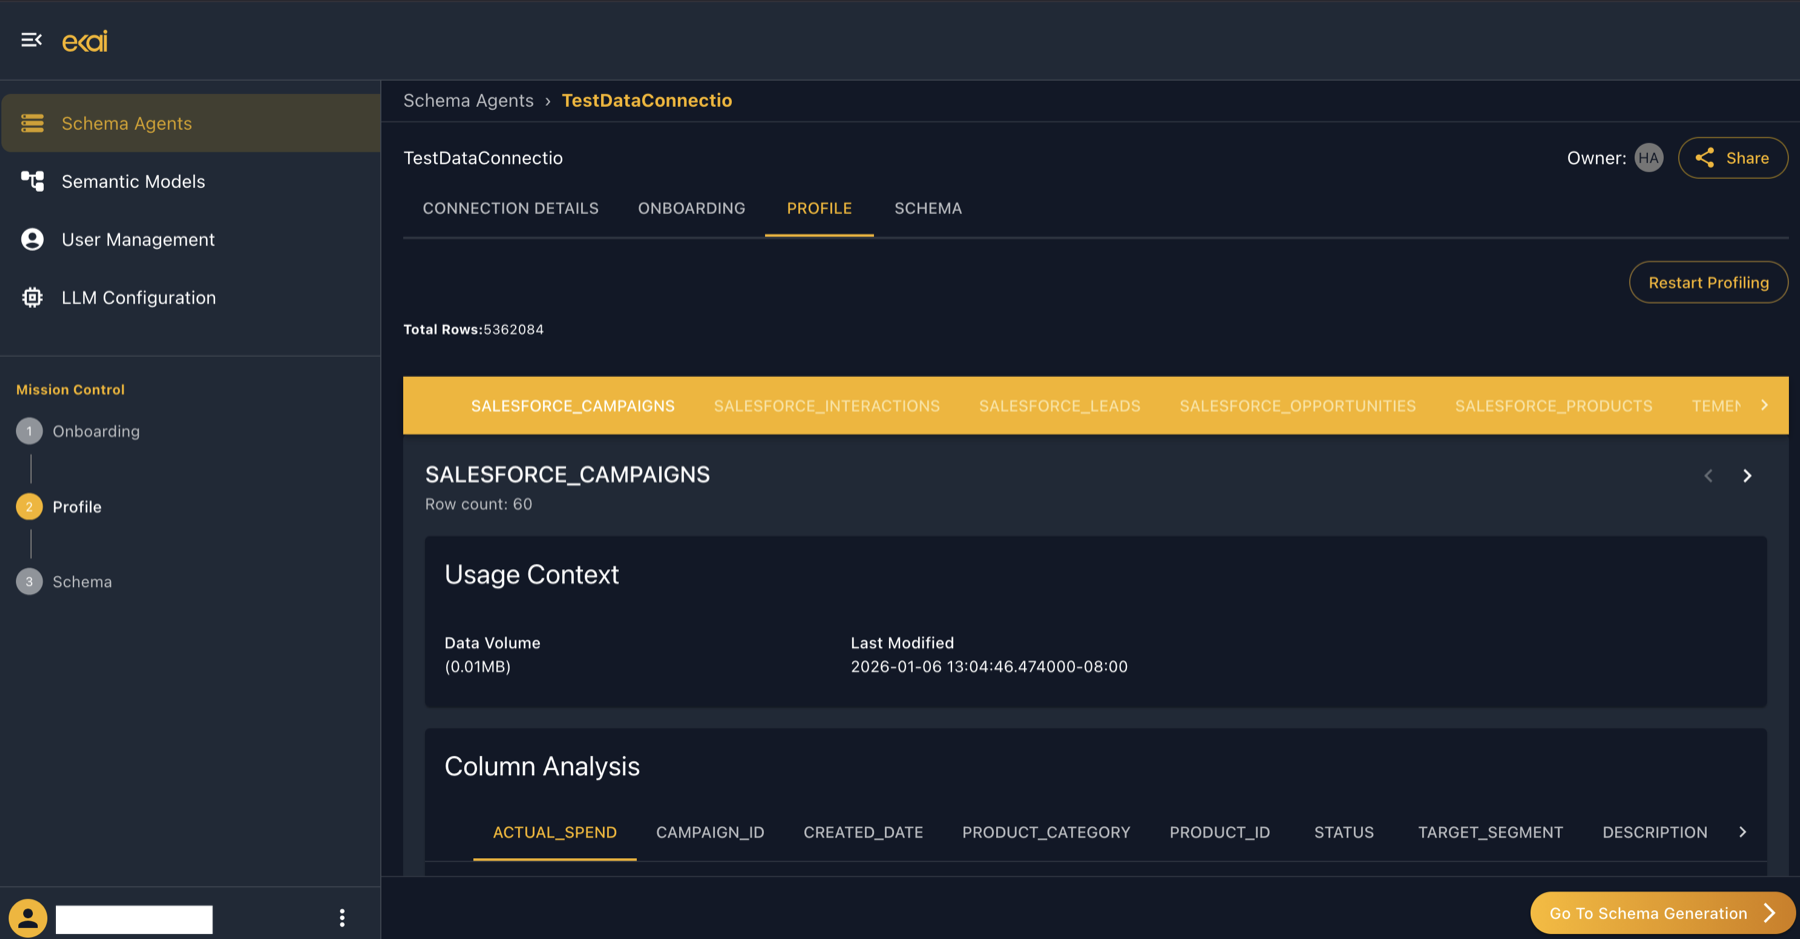Click the Onboarding step 1 circle
This screenshot has width=1800, height=939.
29,431
